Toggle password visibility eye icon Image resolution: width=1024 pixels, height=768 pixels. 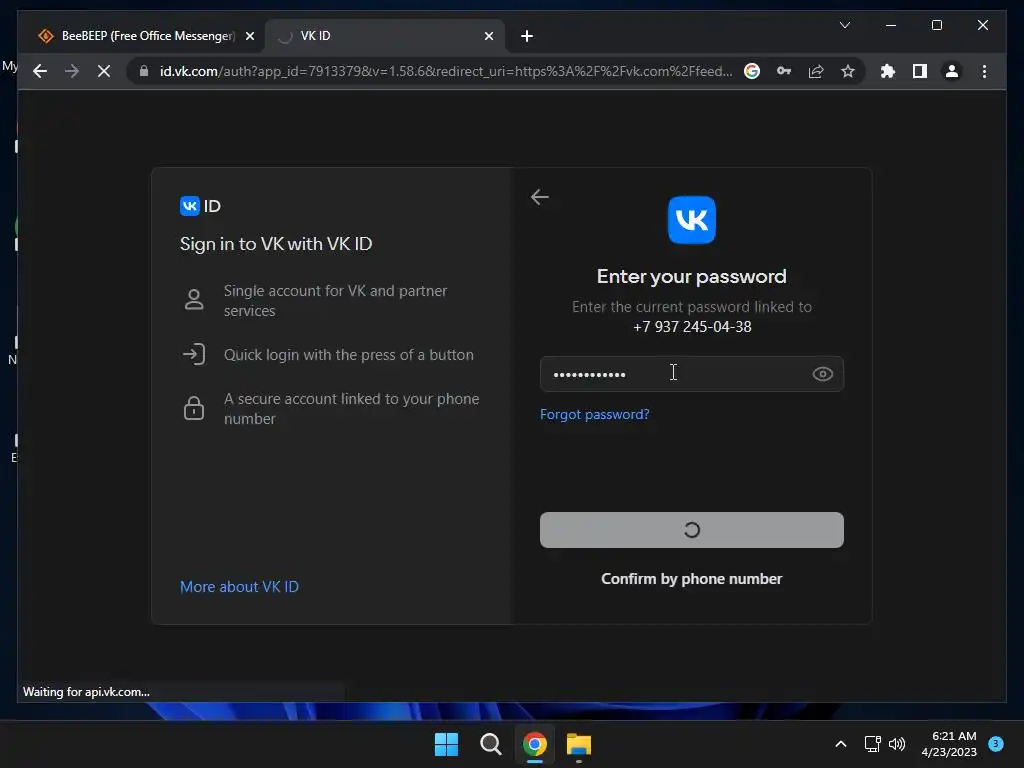pyautogui.click(x=822, y=374)
